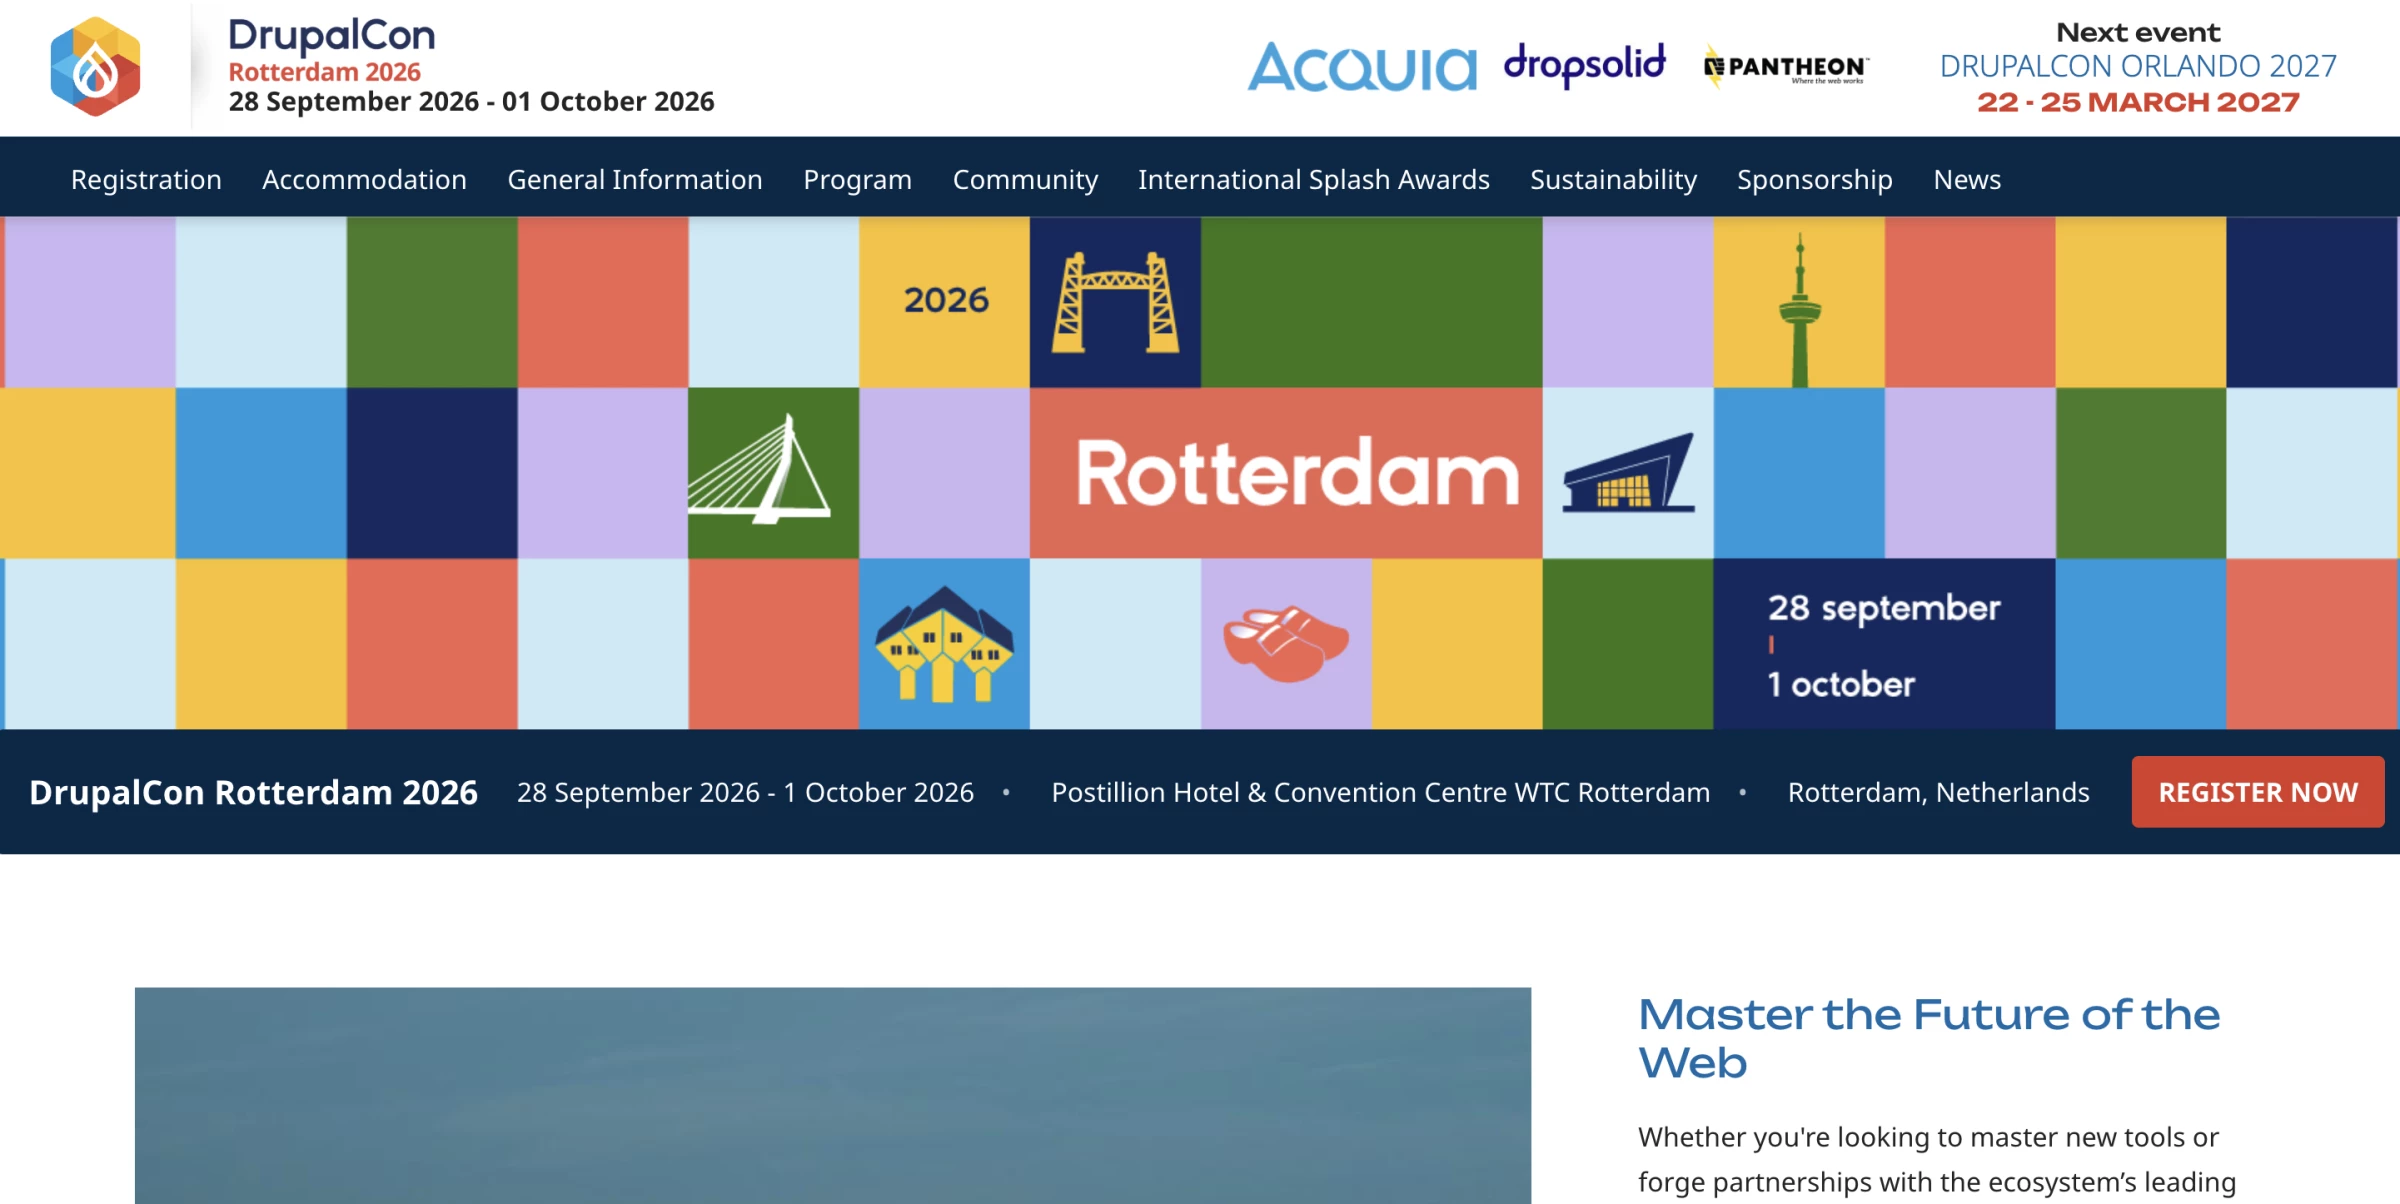Click the blue-toned image below the event bar
This screenshot has height=1204, width=2400.
833,1096
